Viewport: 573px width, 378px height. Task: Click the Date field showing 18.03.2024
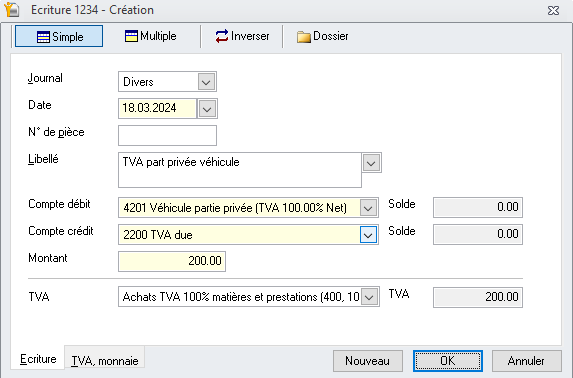pos(158,109)
